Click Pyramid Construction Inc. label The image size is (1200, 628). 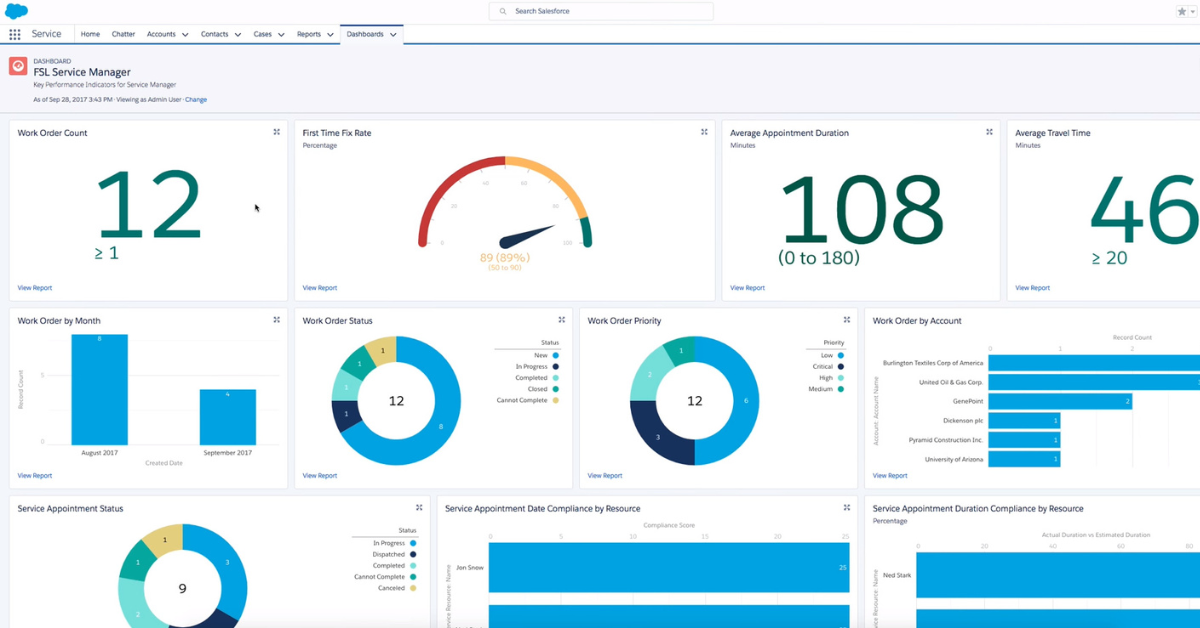click(946, 440)
